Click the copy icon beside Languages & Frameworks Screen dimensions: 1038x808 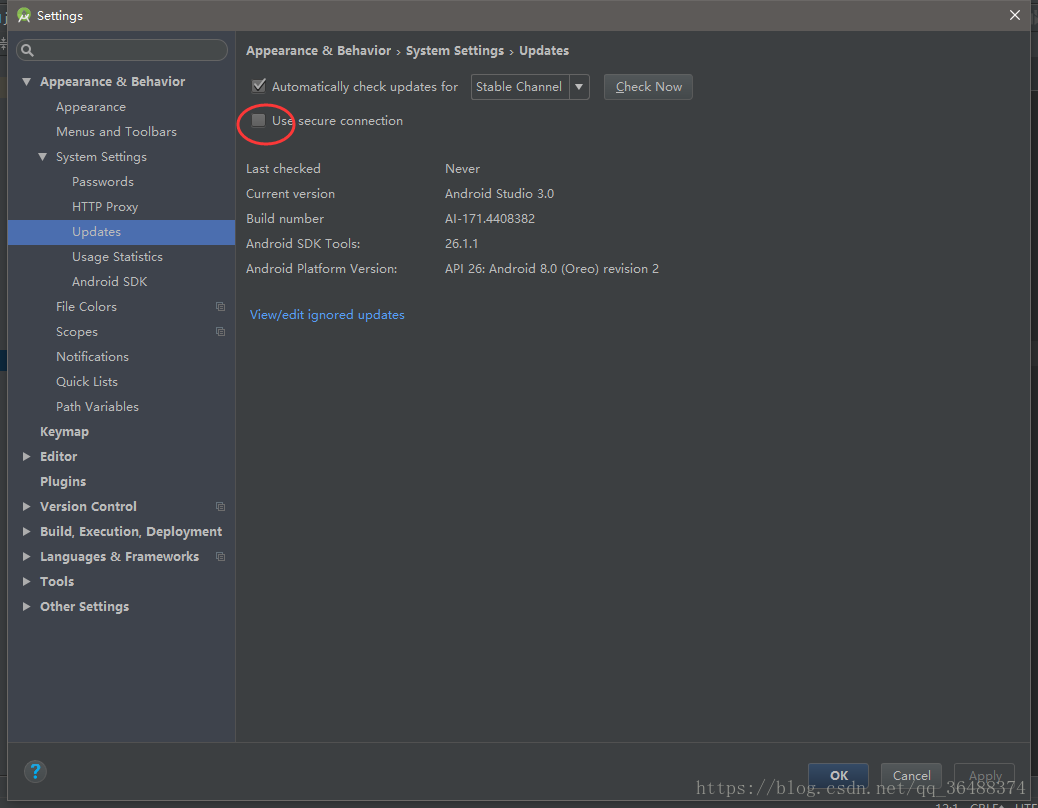220,557
